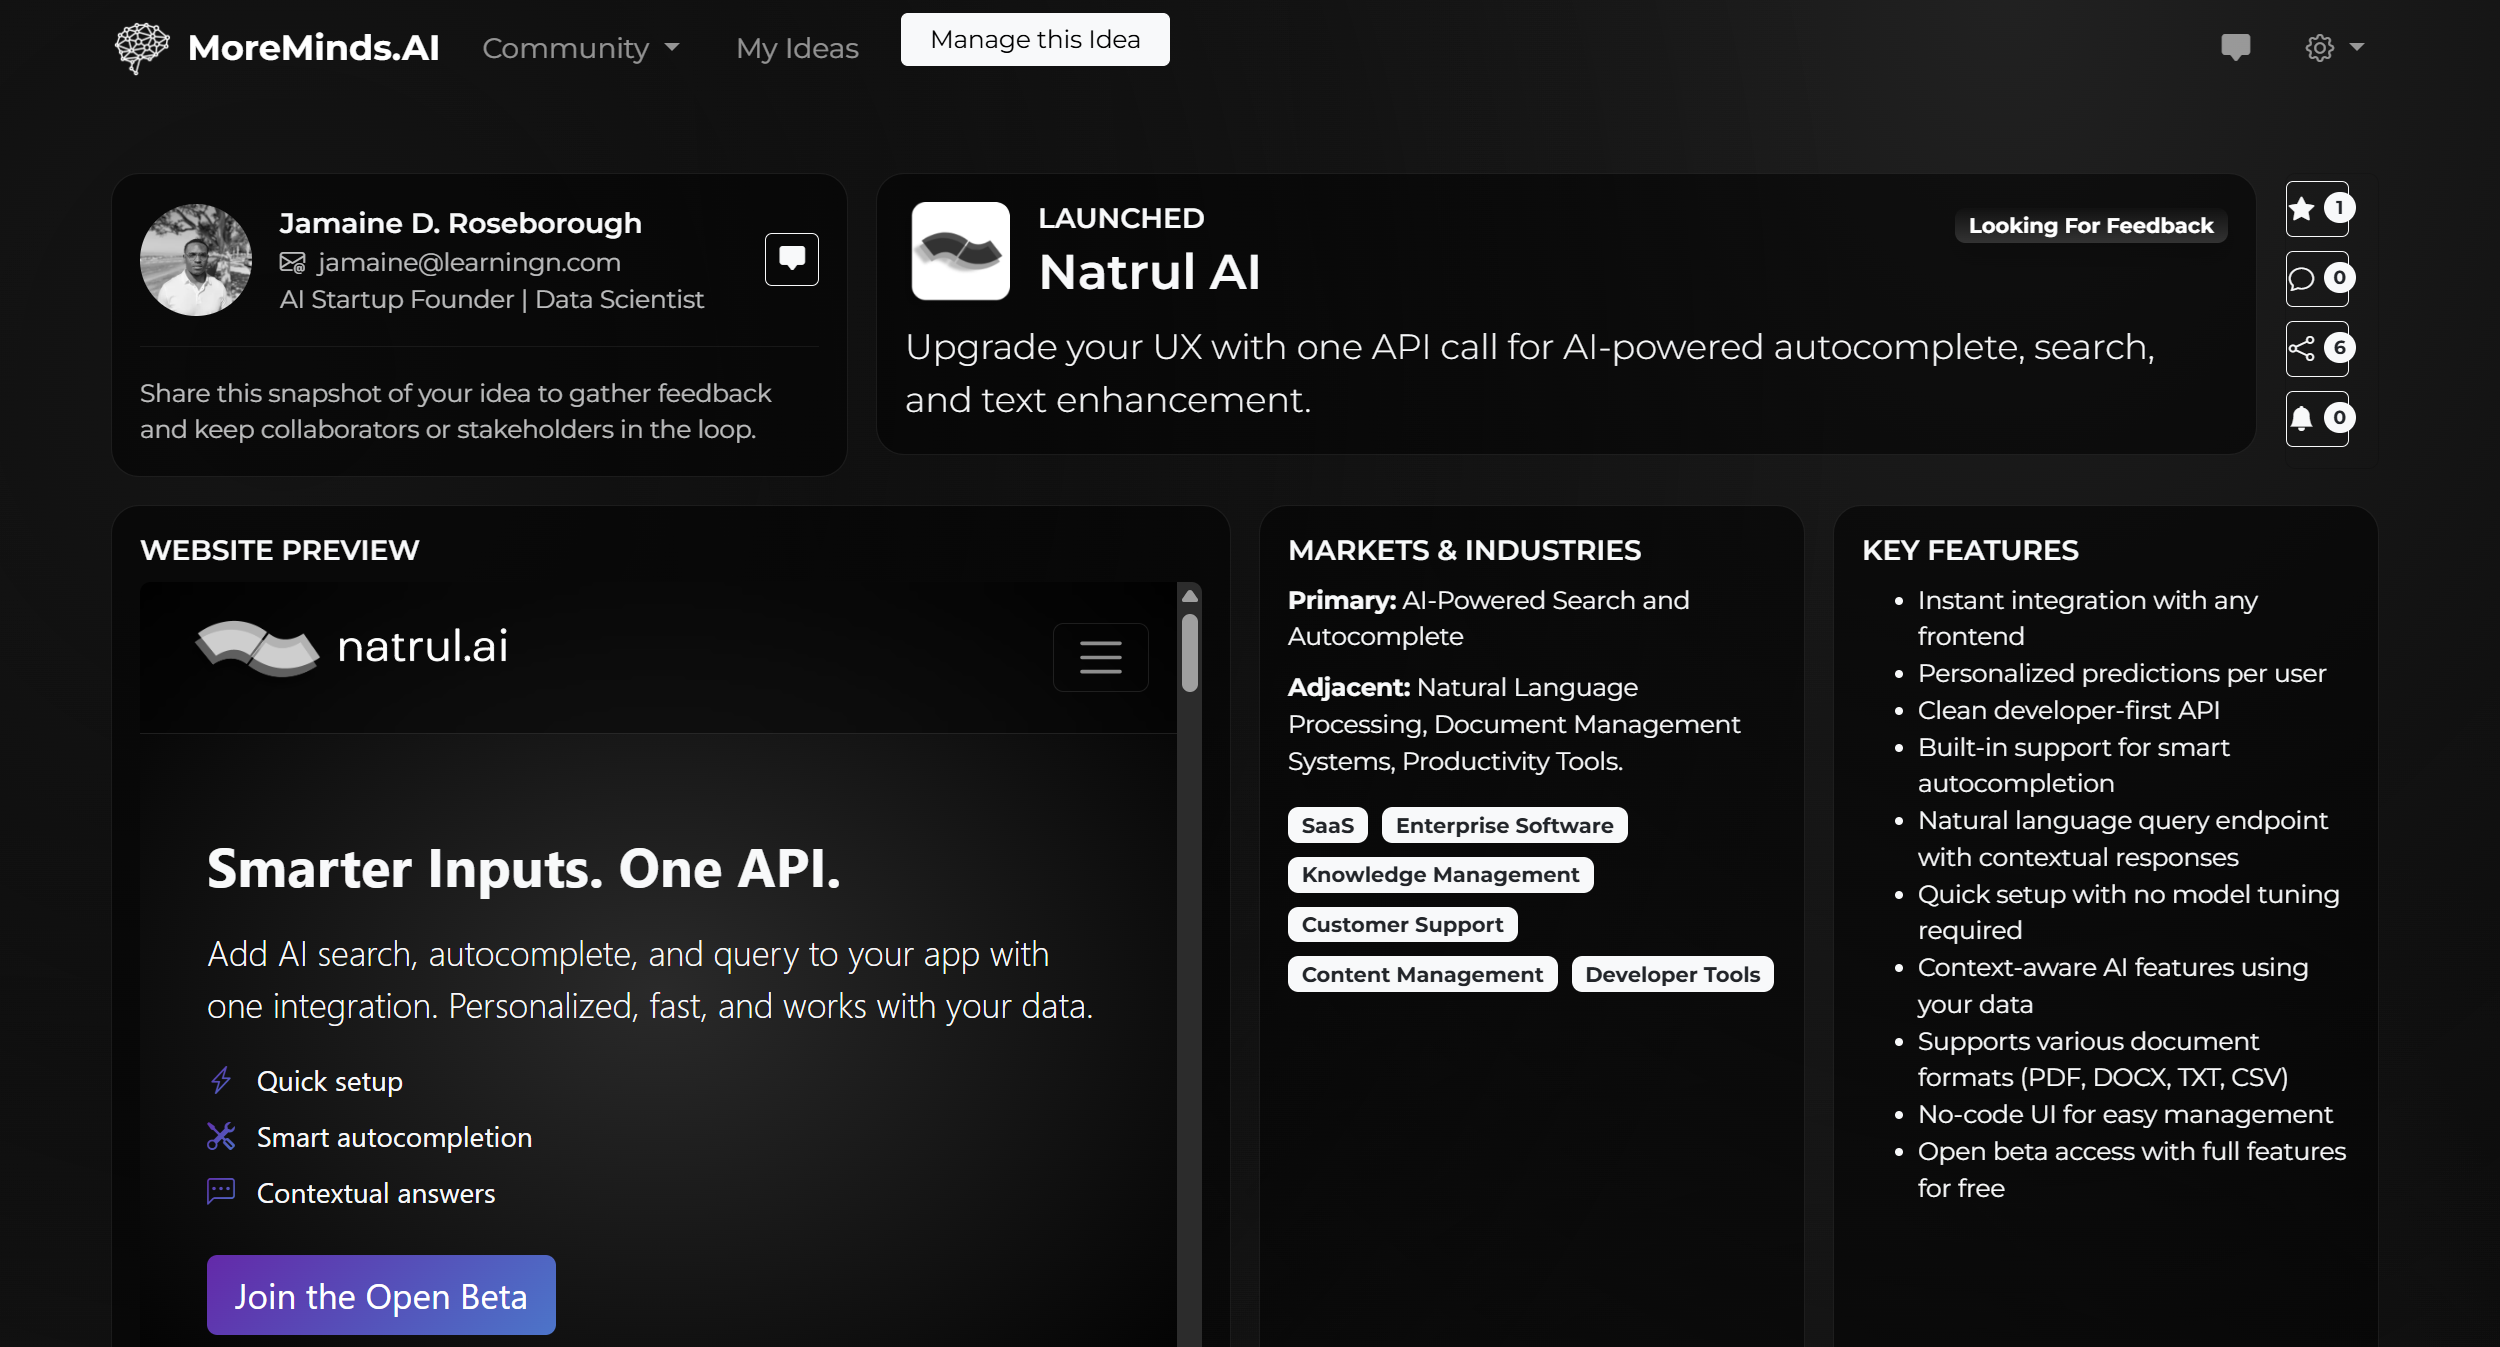Viewport: 2500px width, 1347px height.
Task: Select the Developer Tools tag
Action: pyautogui.click(x=1672, y=974)
